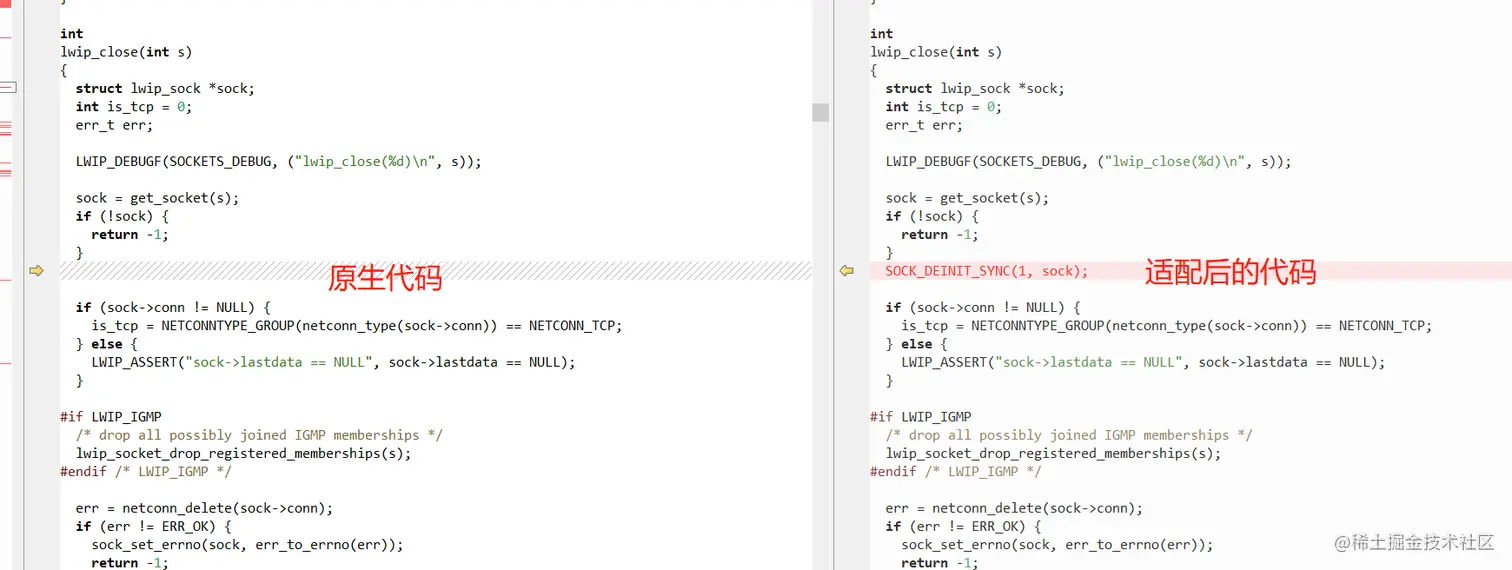Click the LWIP_ASSERT line in the left pane

click(x=334, y=362)
